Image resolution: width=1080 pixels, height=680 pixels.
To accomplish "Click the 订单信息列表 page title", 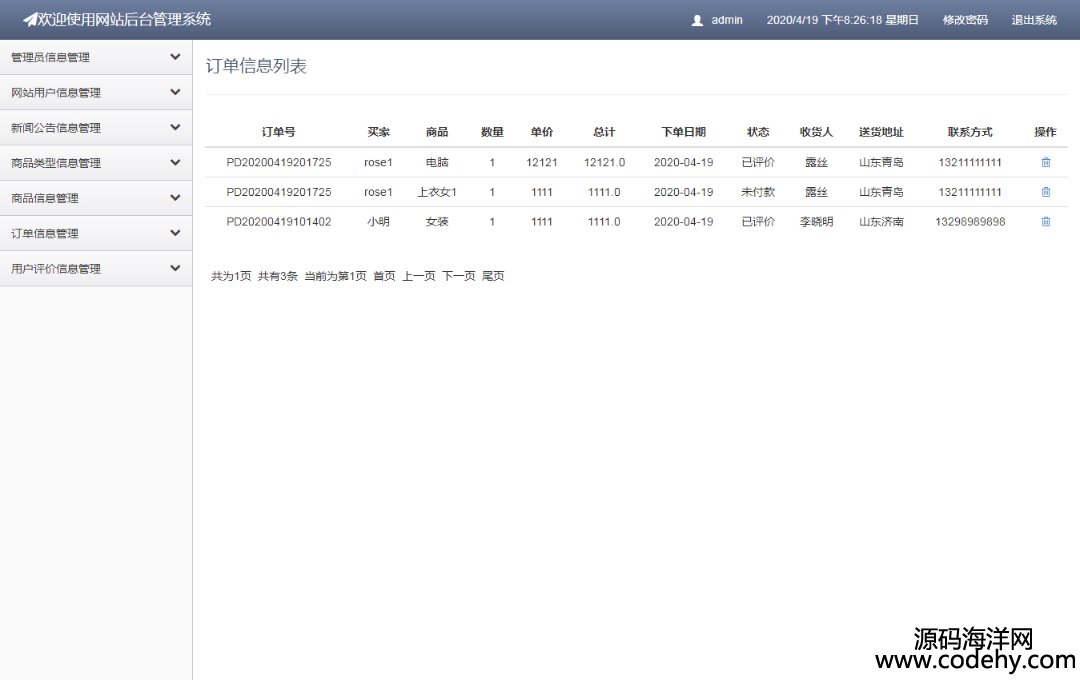I will point(256,66).
